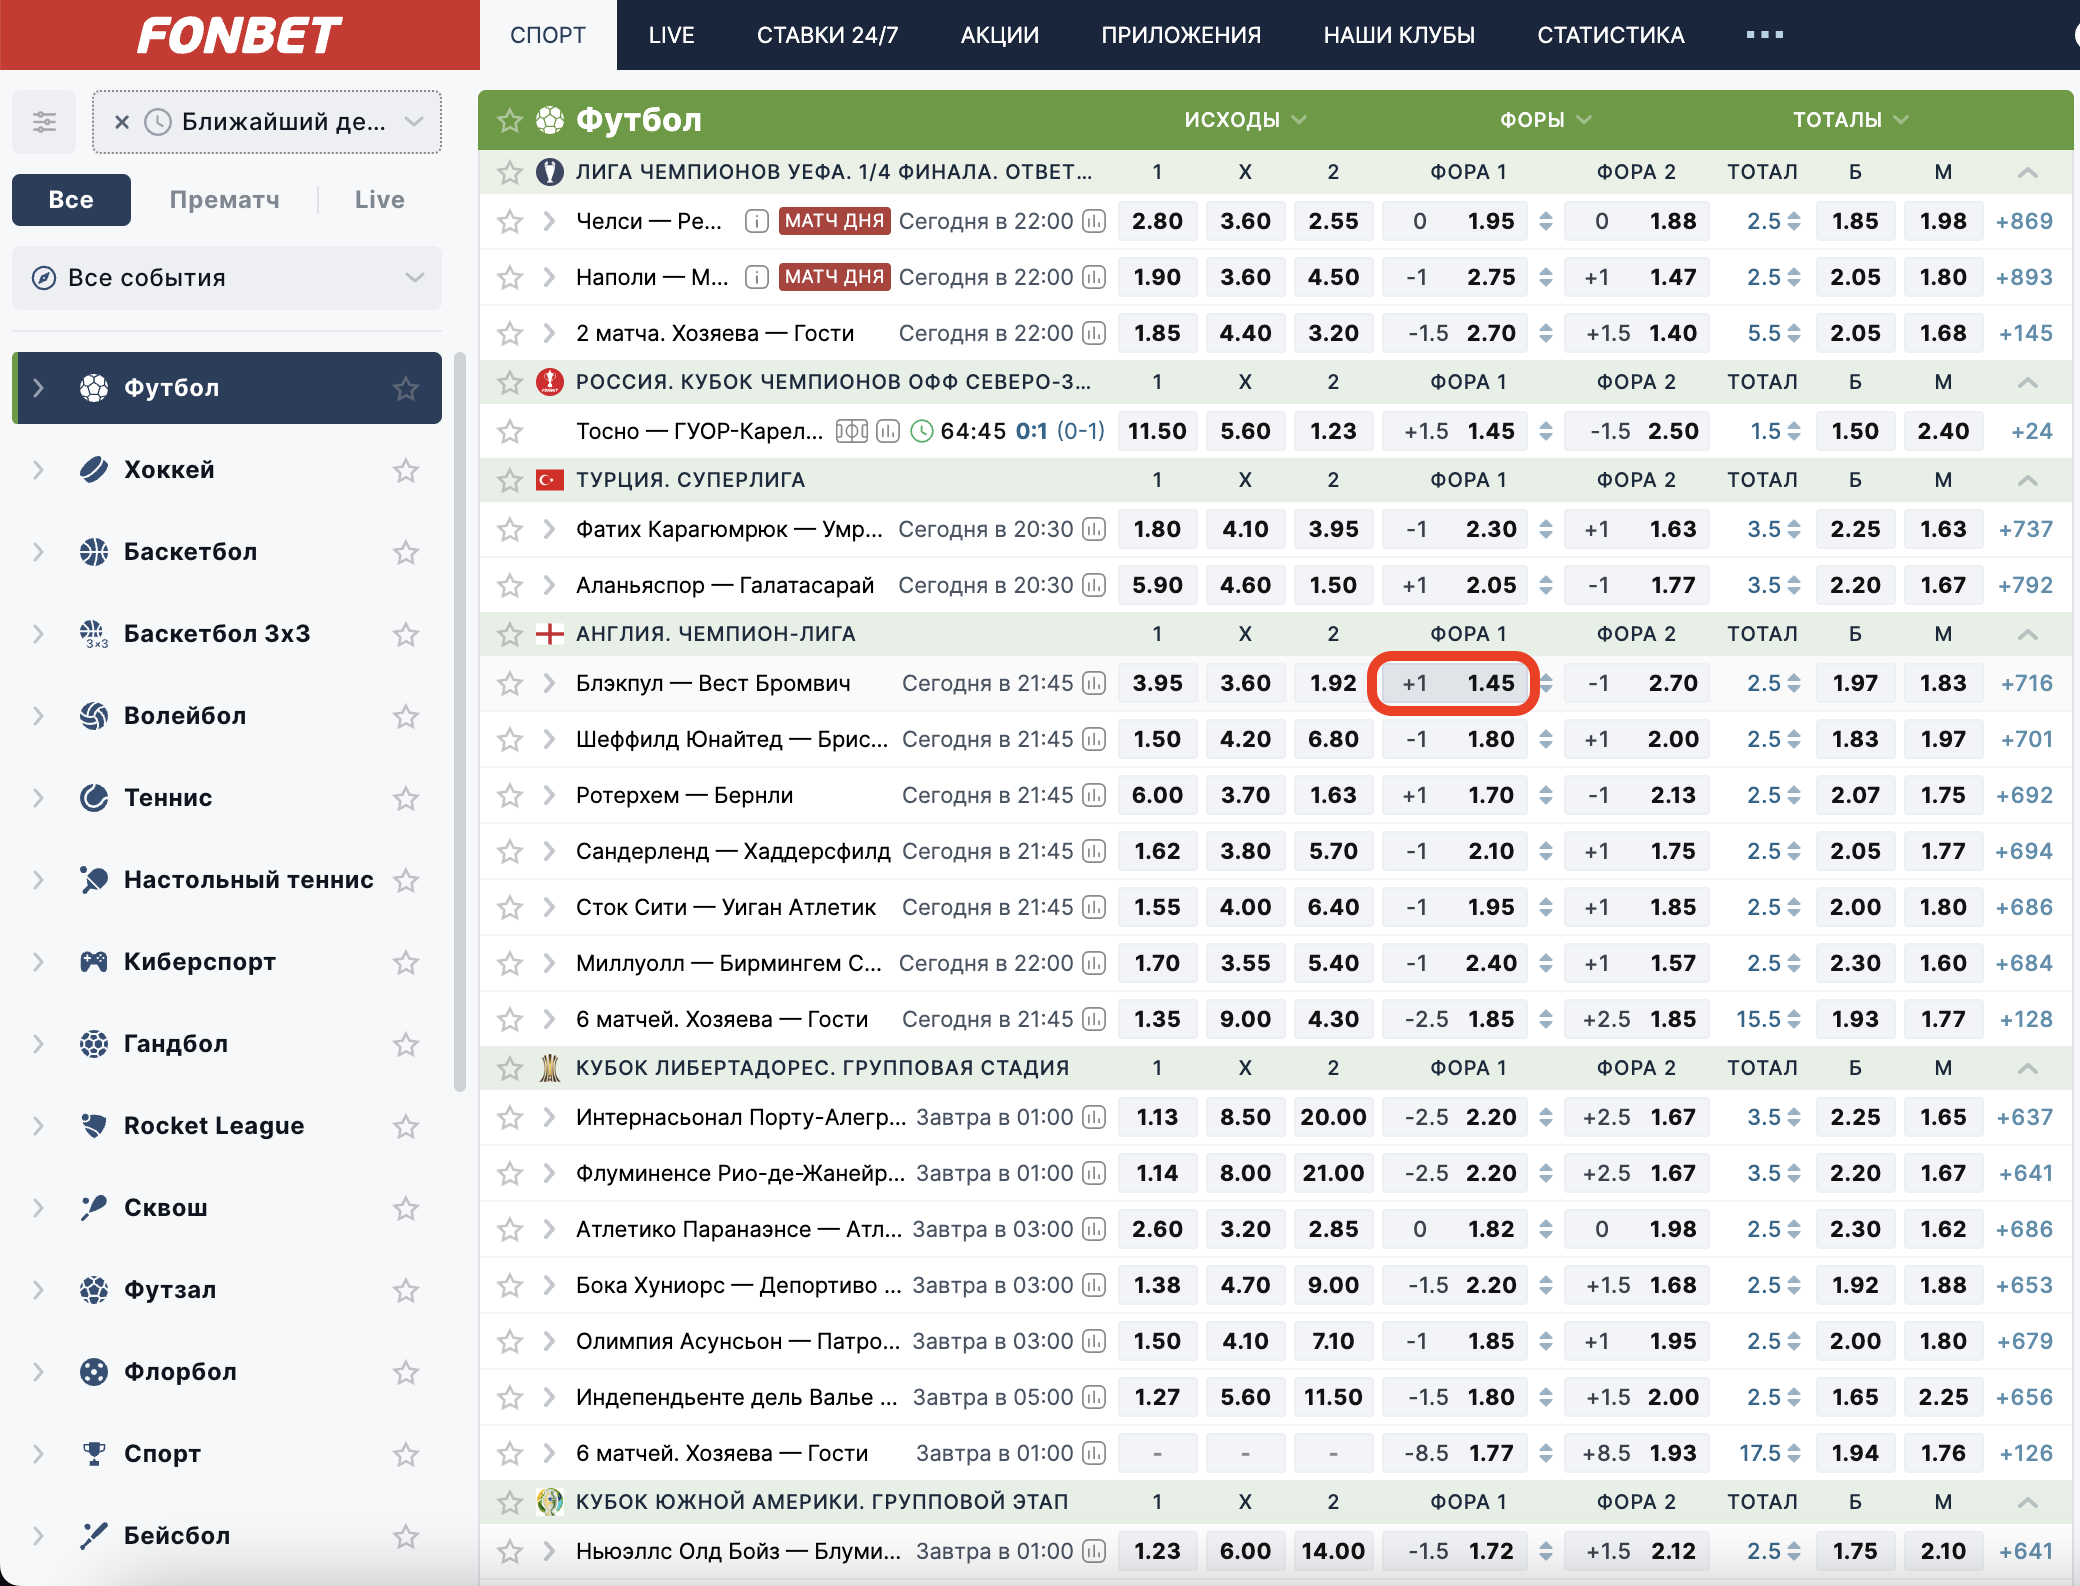Select the Футзал sport icon

(x=94, y=1290)
